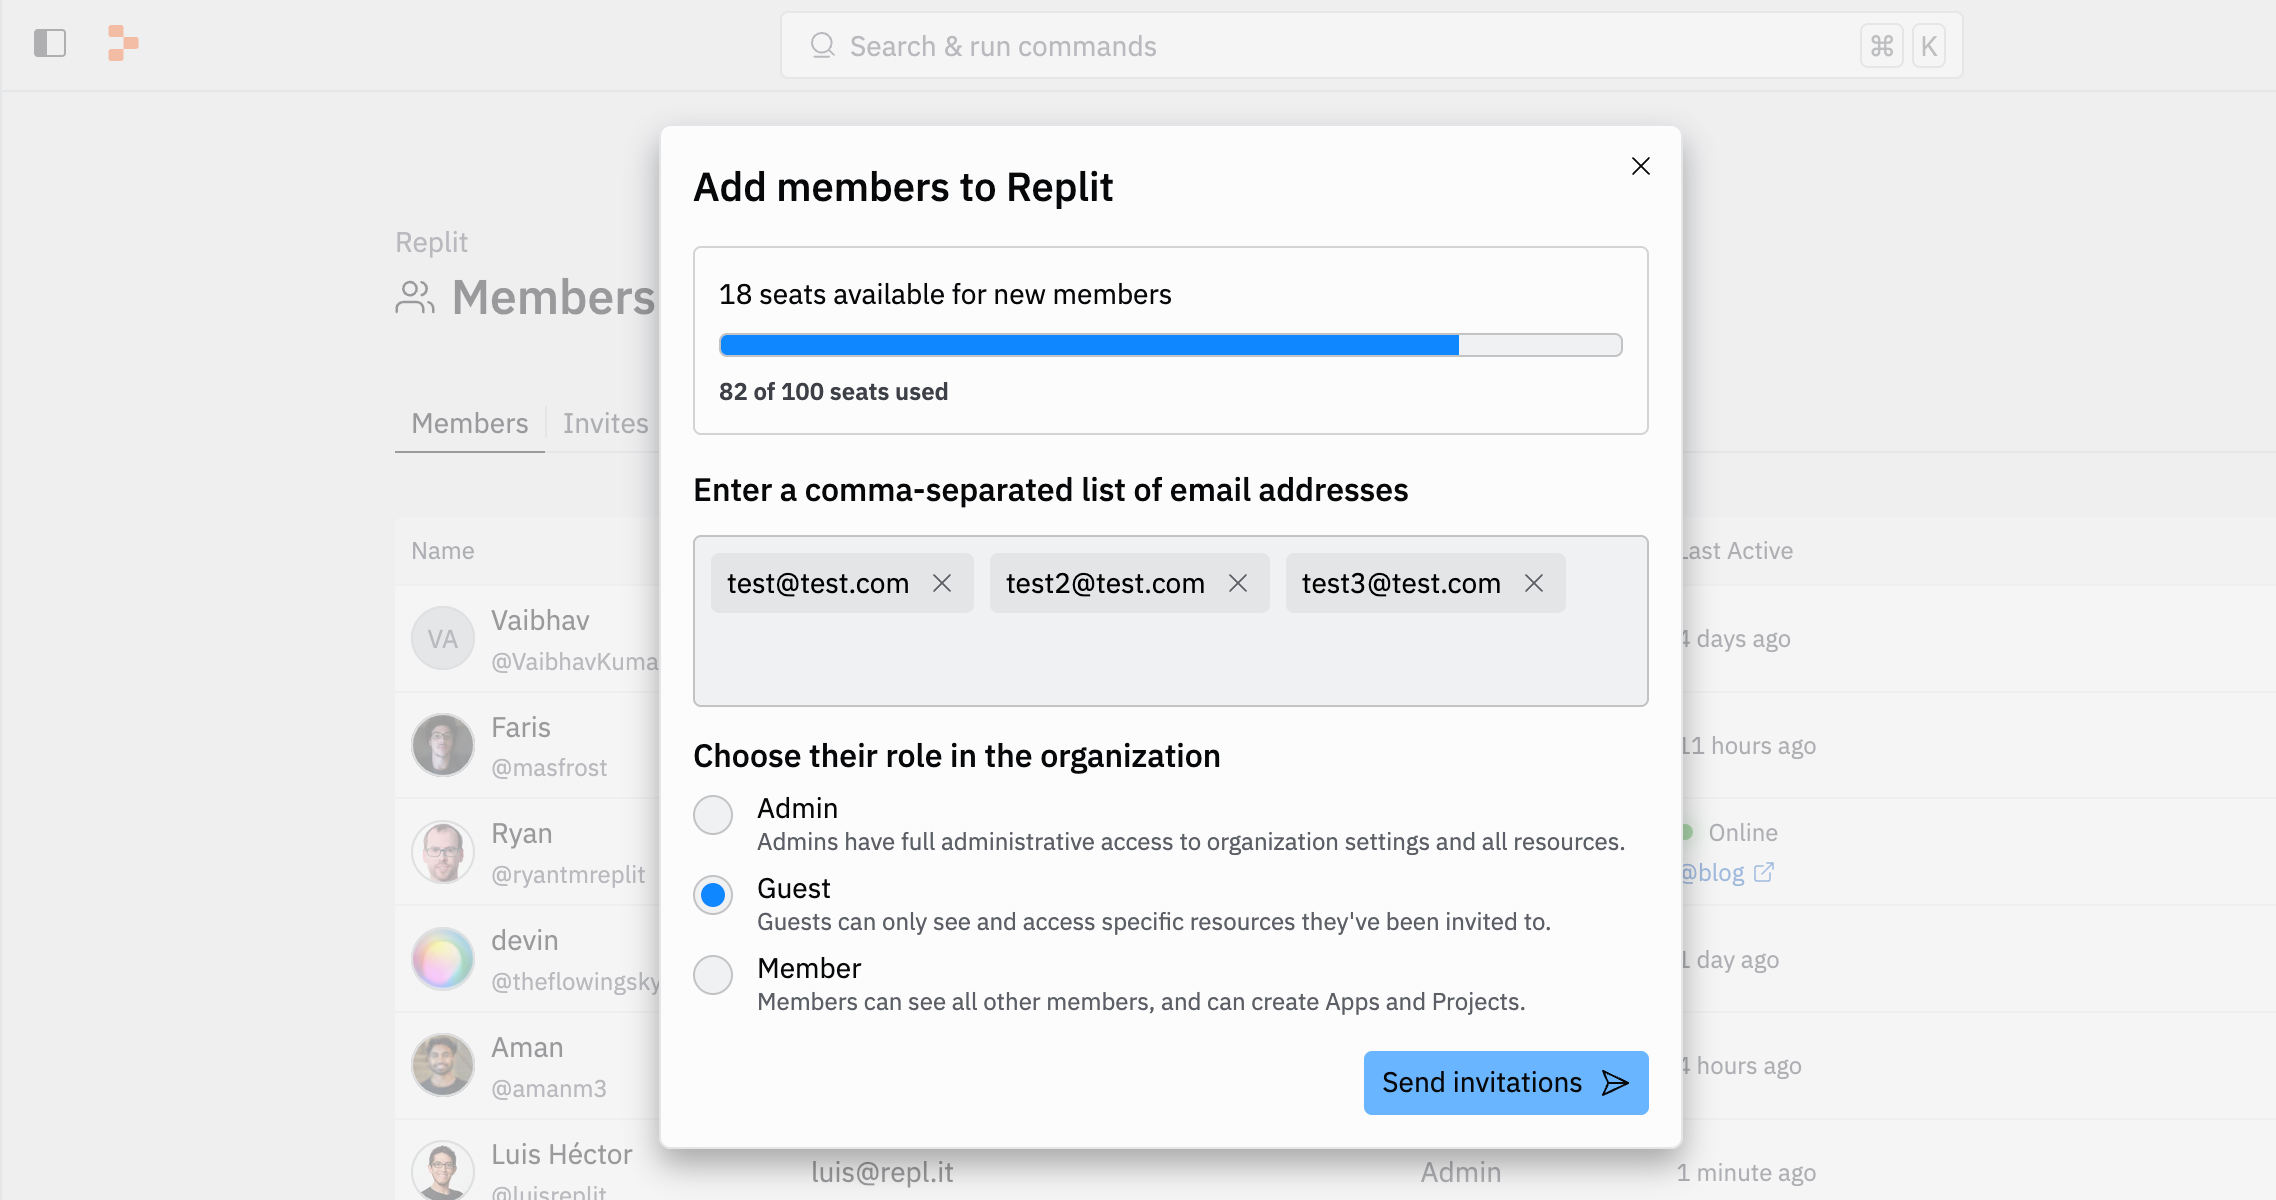Click the K key shortcut badge
Image resolution: width=2276 pixels, height=1200 pixels.
point(1929,46)
